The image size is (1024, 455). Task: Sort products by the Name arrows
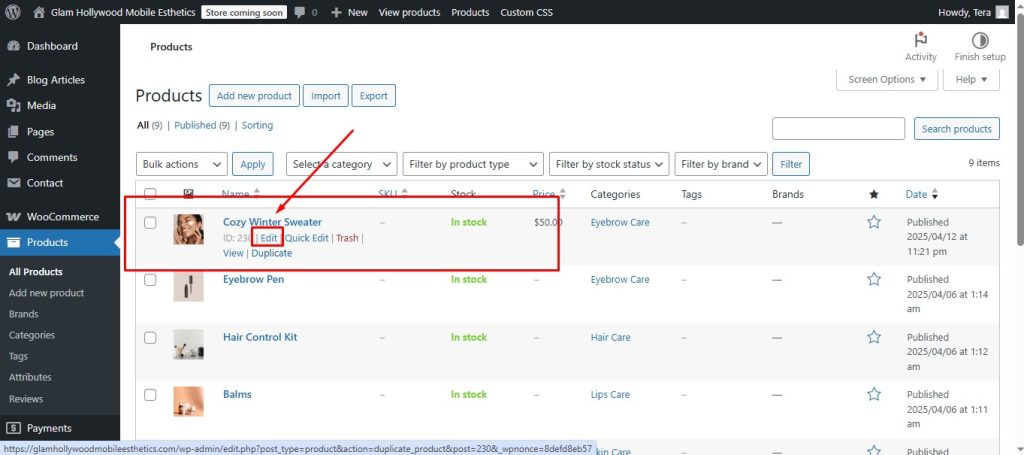click(x=257, y=194)
